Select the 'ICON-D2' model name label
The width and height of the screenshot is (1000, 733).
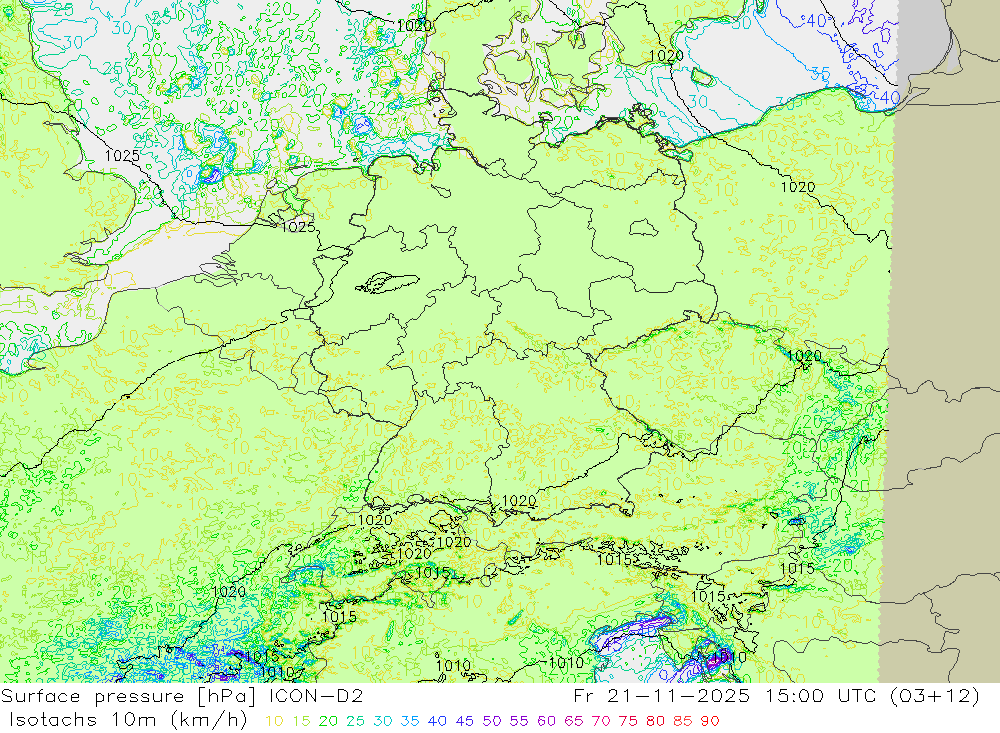tap(316, 695)
